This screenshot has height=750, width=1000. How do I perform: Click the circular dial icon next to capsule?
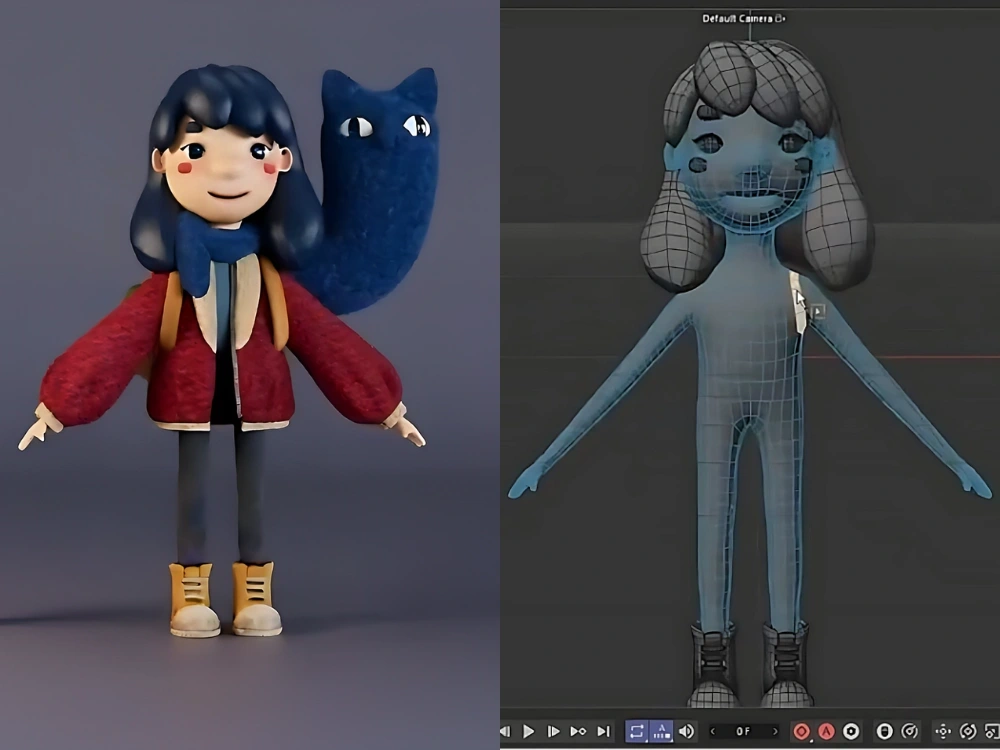[909, 731]
